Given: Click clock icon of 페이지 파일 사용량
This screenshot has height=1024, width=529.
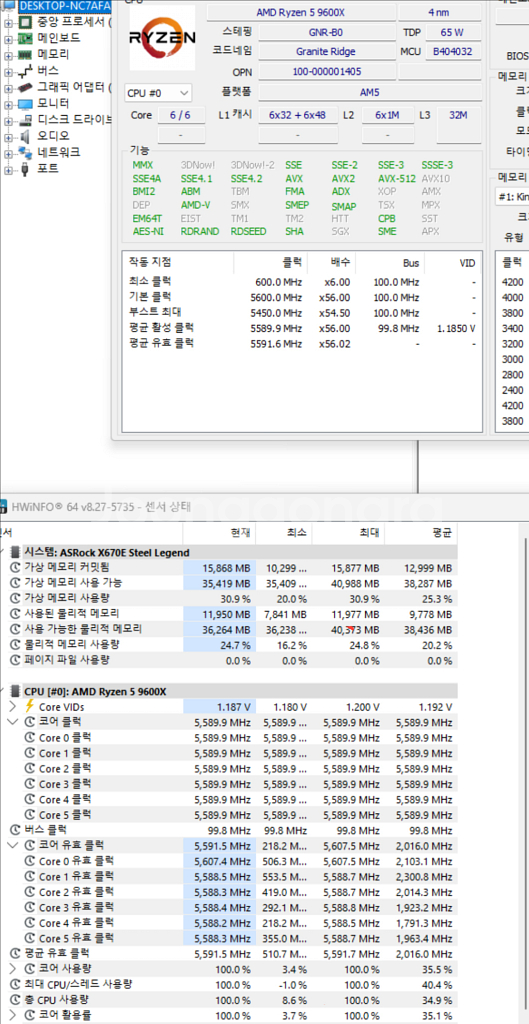Looking at the screenshot, I should (15, 660).
